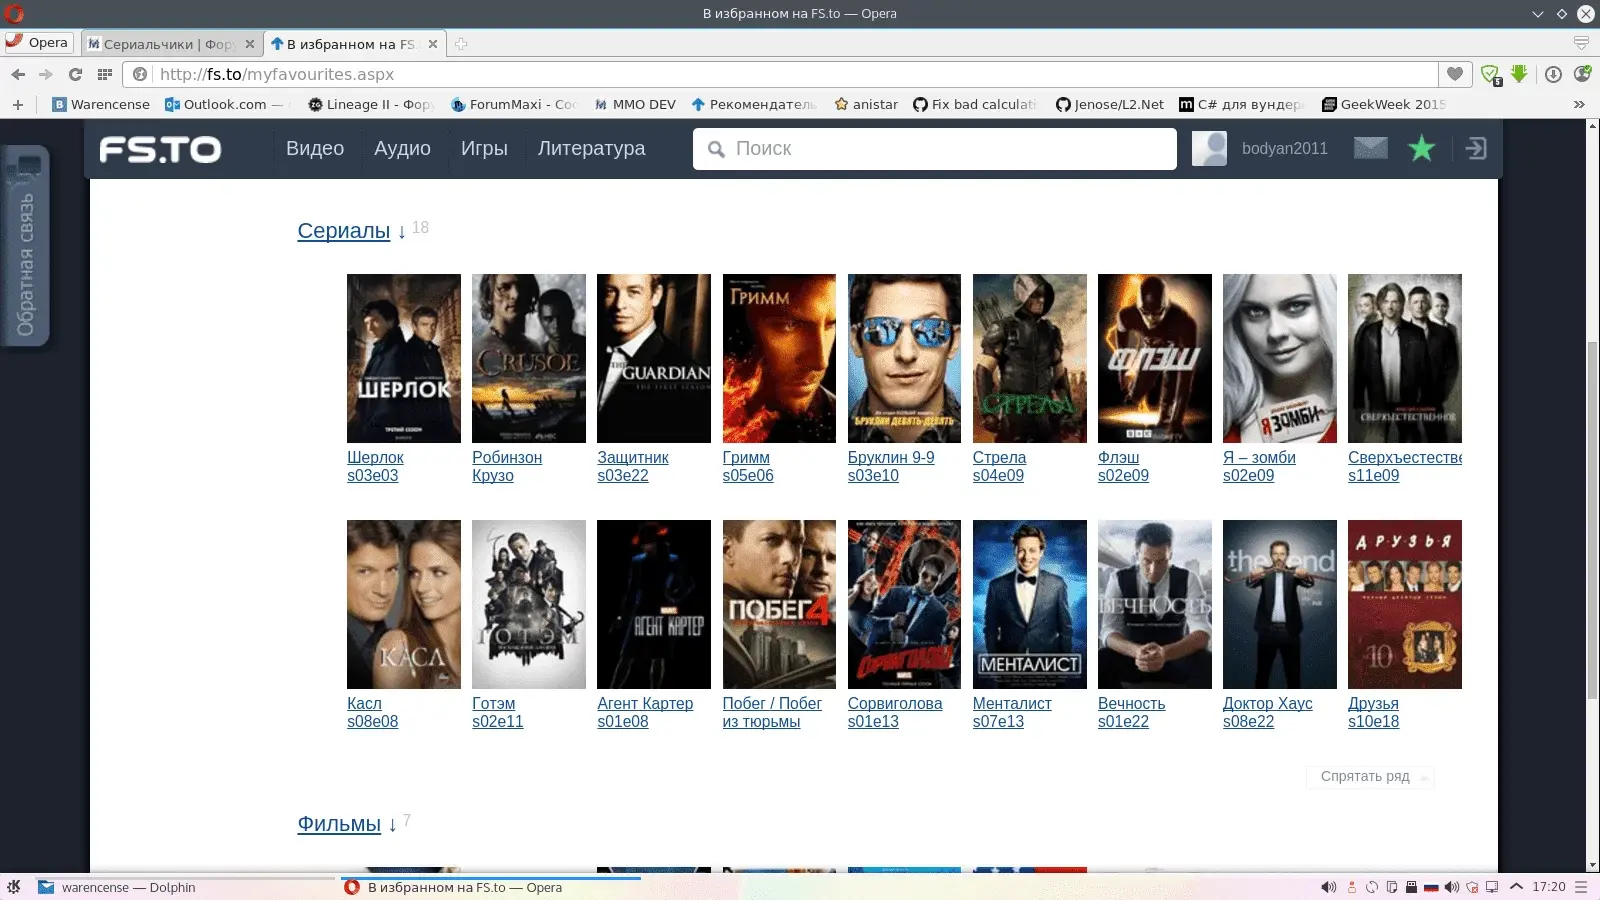The width and height of the screenshot is (1600, 900).
Task: Open the Готэм poster thumbnail
Action: tap(529, 604)
